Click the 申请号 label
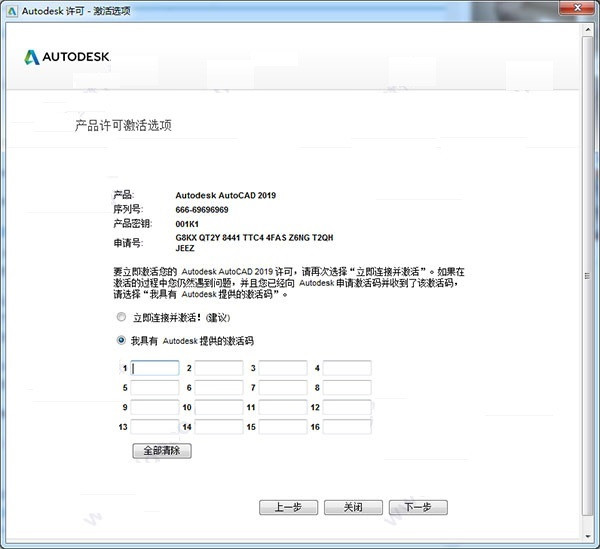The image size is (600, 549). point(128,243)
